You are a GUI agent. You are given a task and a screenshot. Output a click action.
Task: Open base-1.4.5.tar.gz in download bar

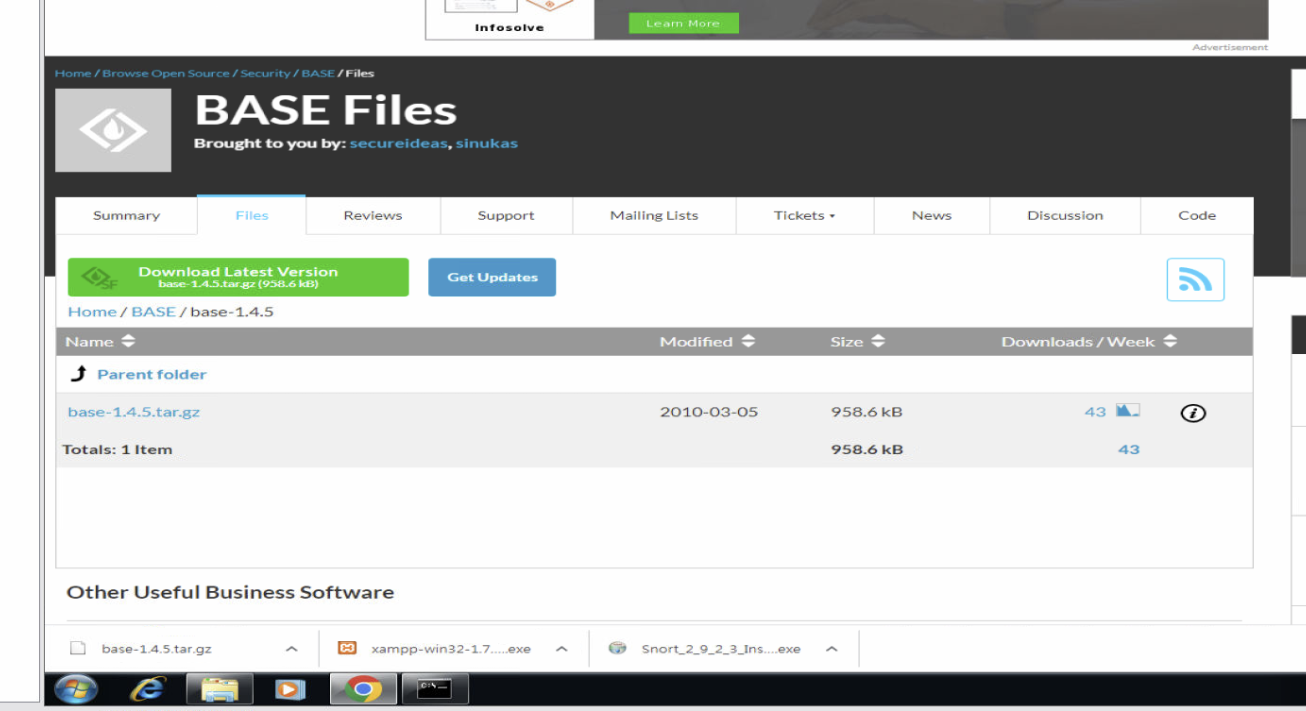coord(156,649)
